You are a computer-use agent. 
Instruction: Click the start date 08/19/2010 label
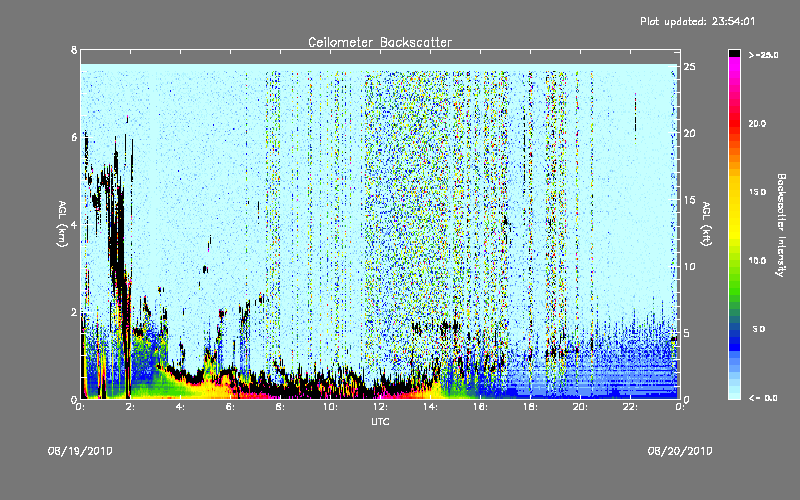[x=80, y=451]
